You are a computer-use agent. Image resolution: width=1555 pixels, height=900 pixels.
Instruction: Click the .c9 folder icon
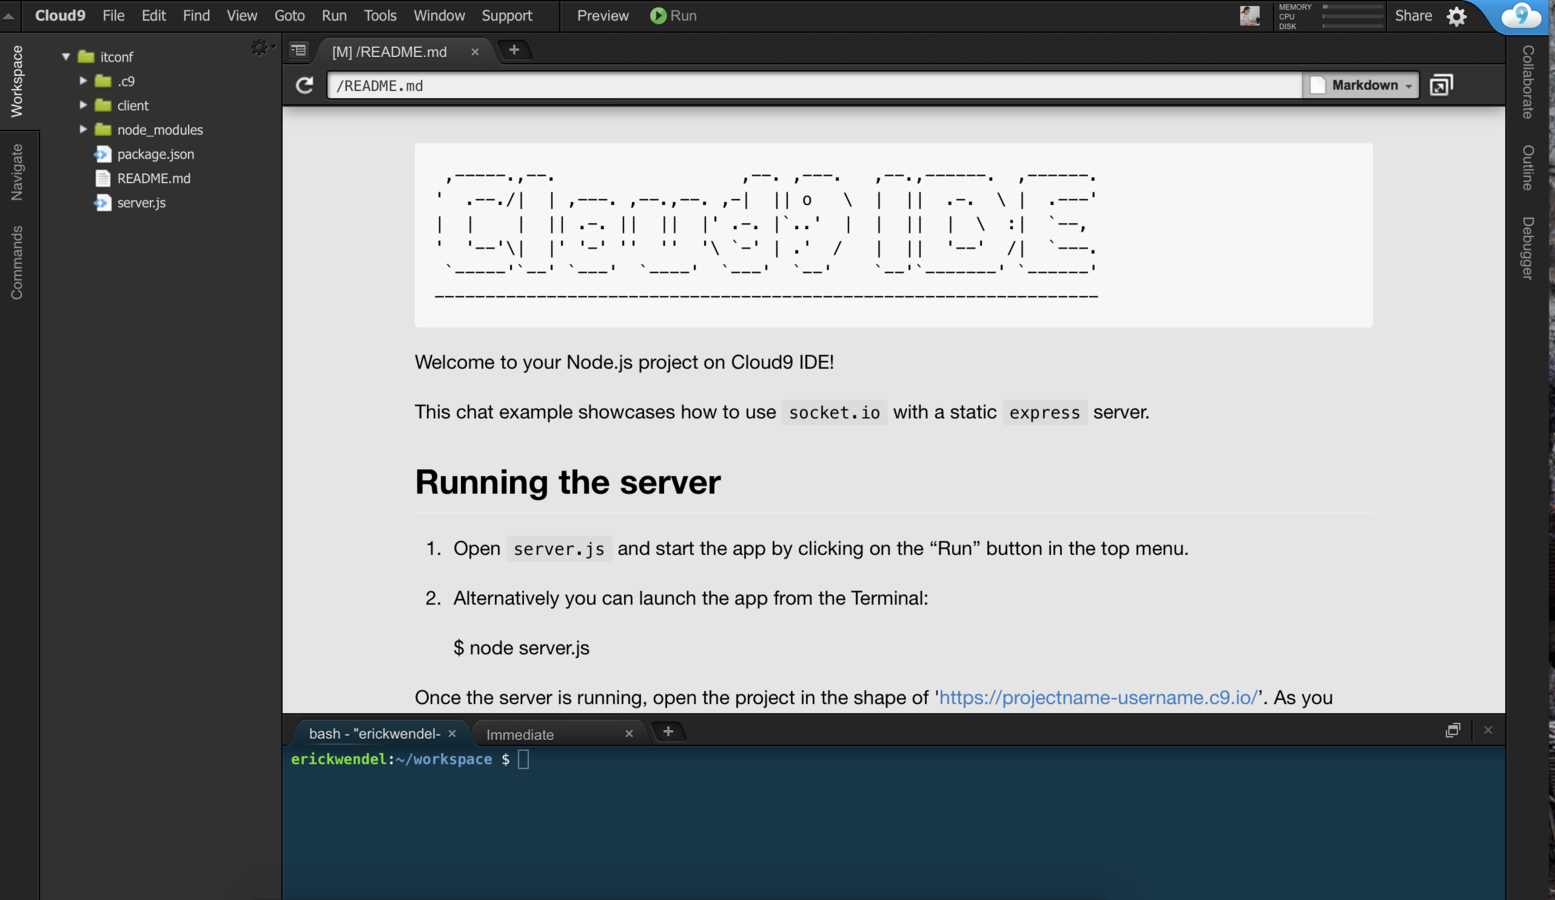[x=103, y=81]
